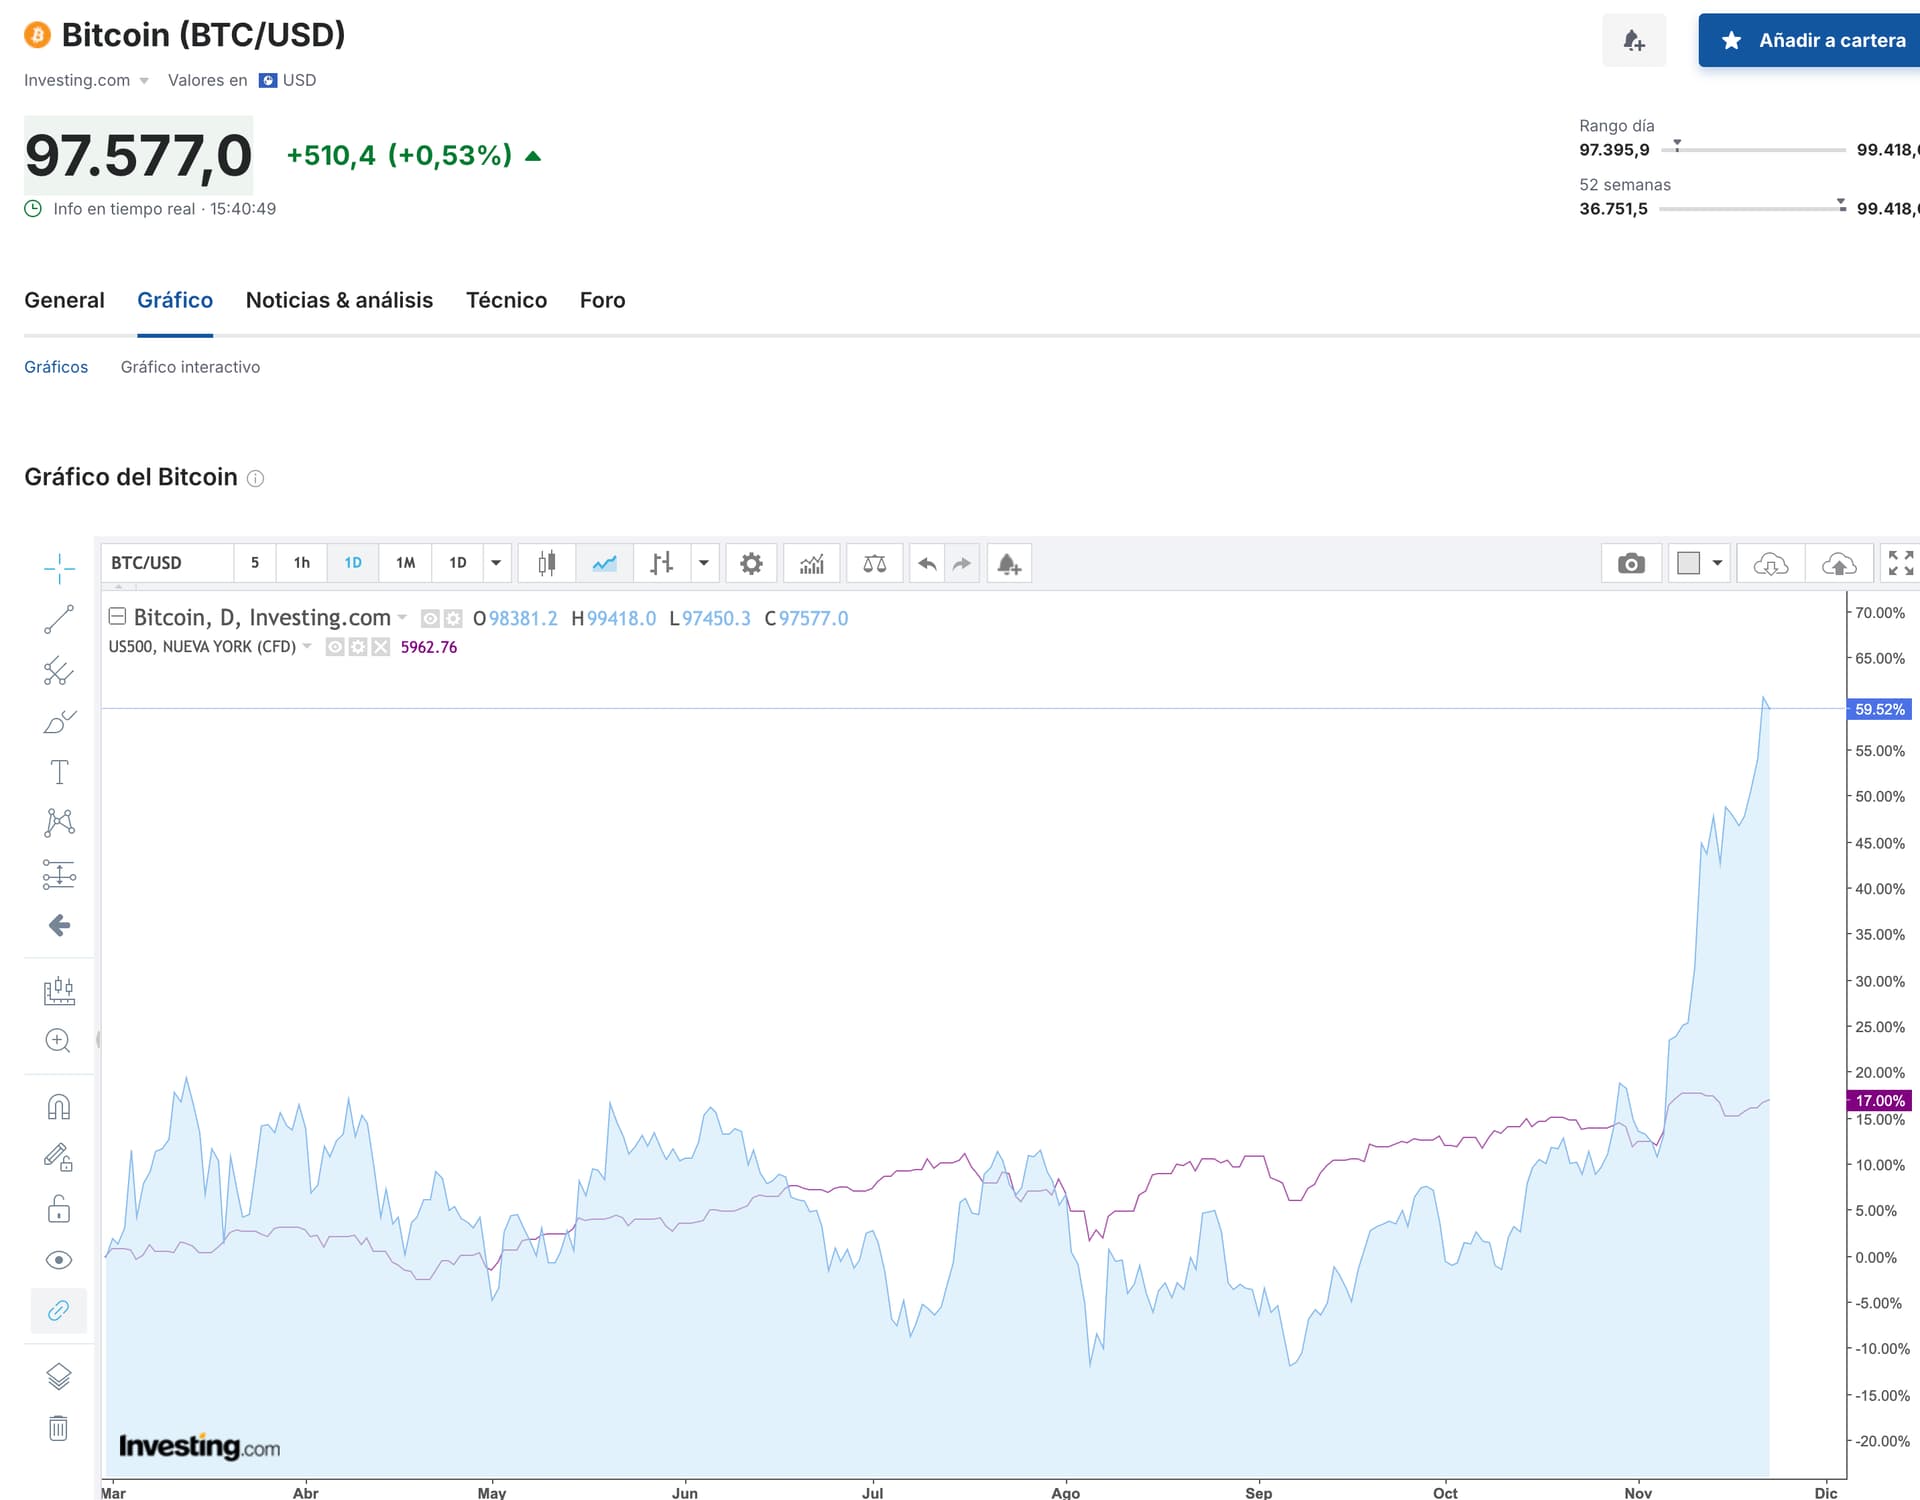
Task: Toggle magnet mode
Action: coord(59,1107)
